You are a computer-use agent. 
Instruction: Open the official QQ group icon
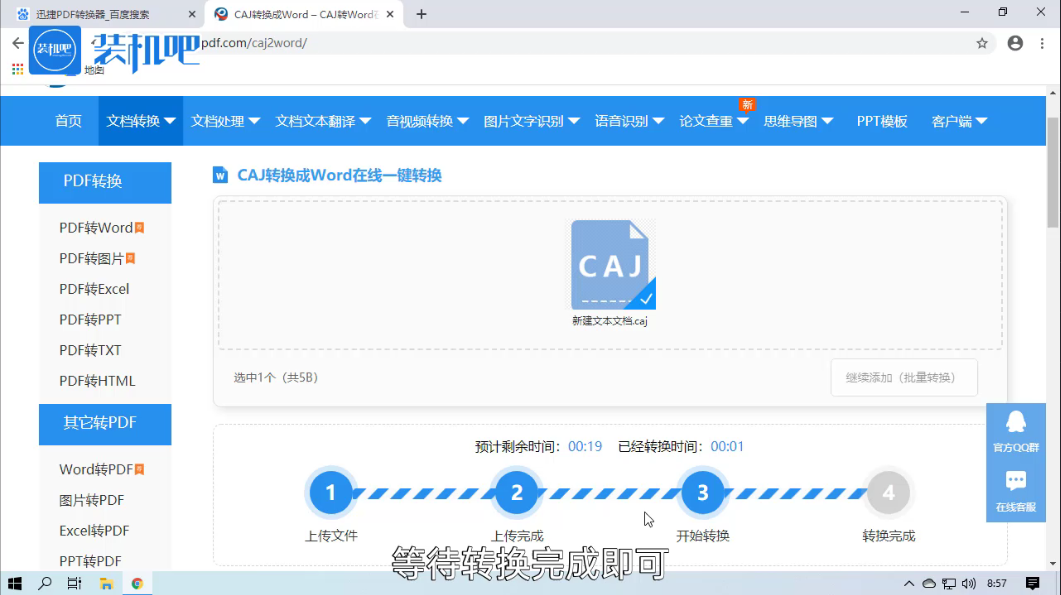[x=1016, y=432]
